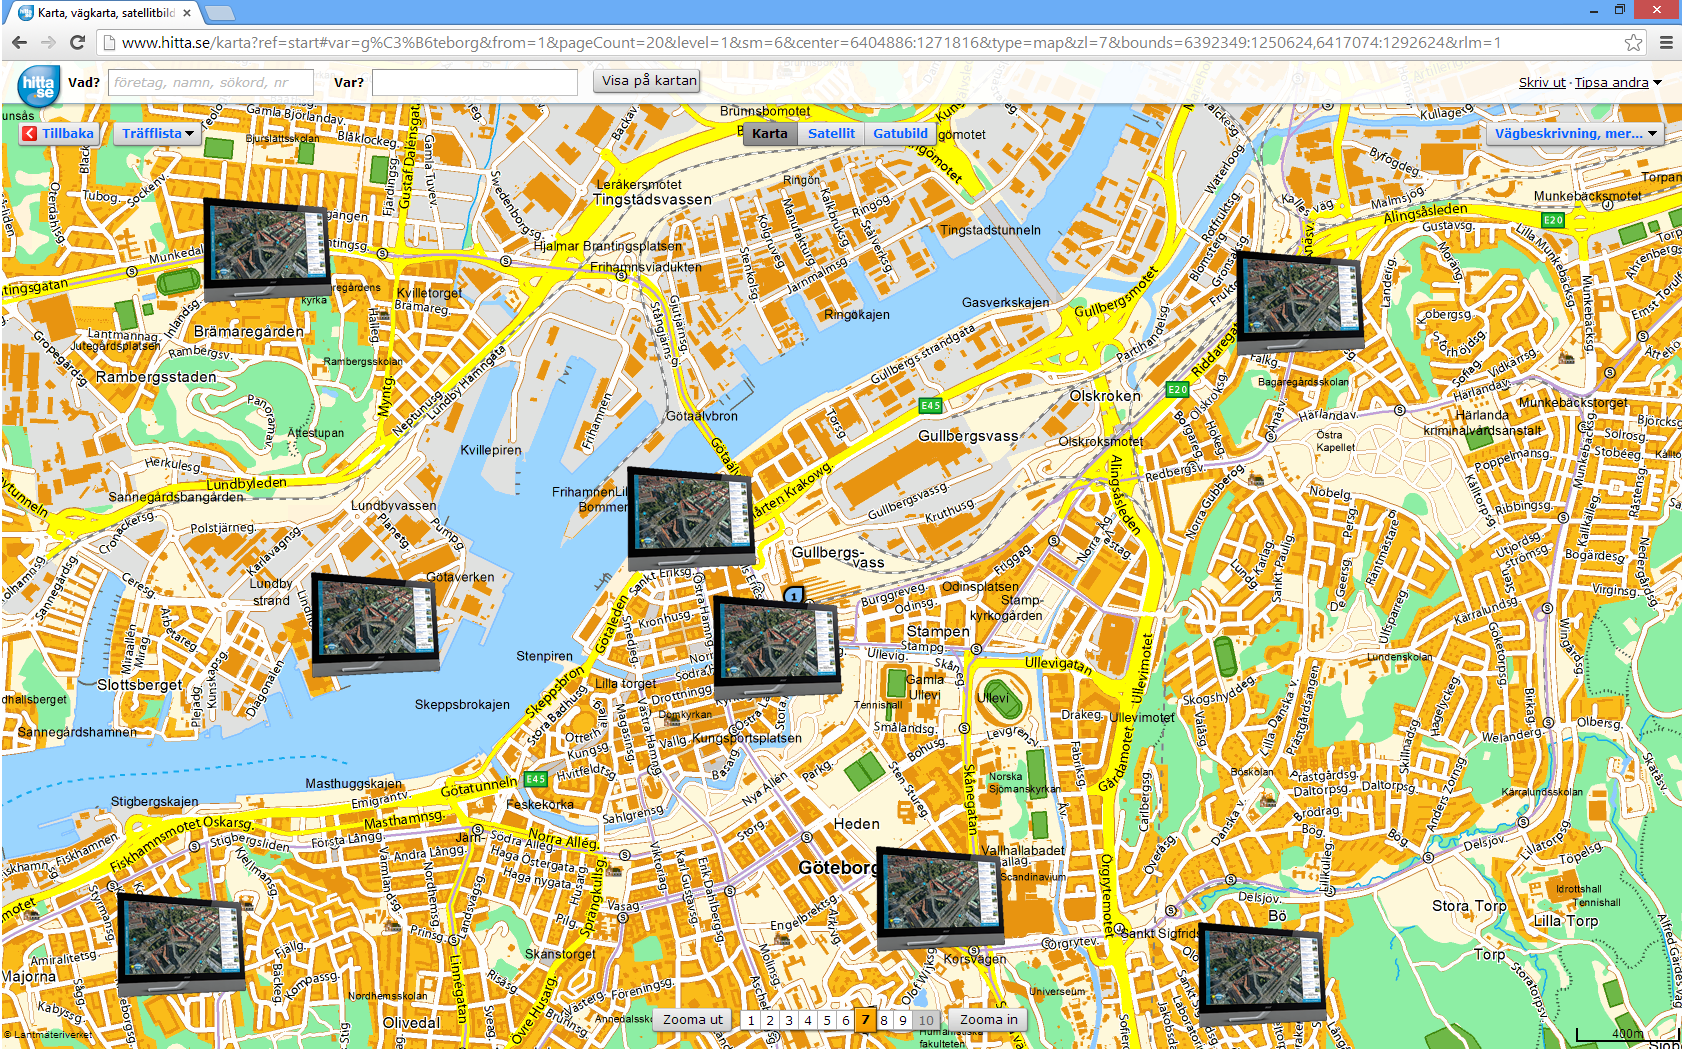
Task: Set zoom level to 5
Action: (x=827, y=1021)
